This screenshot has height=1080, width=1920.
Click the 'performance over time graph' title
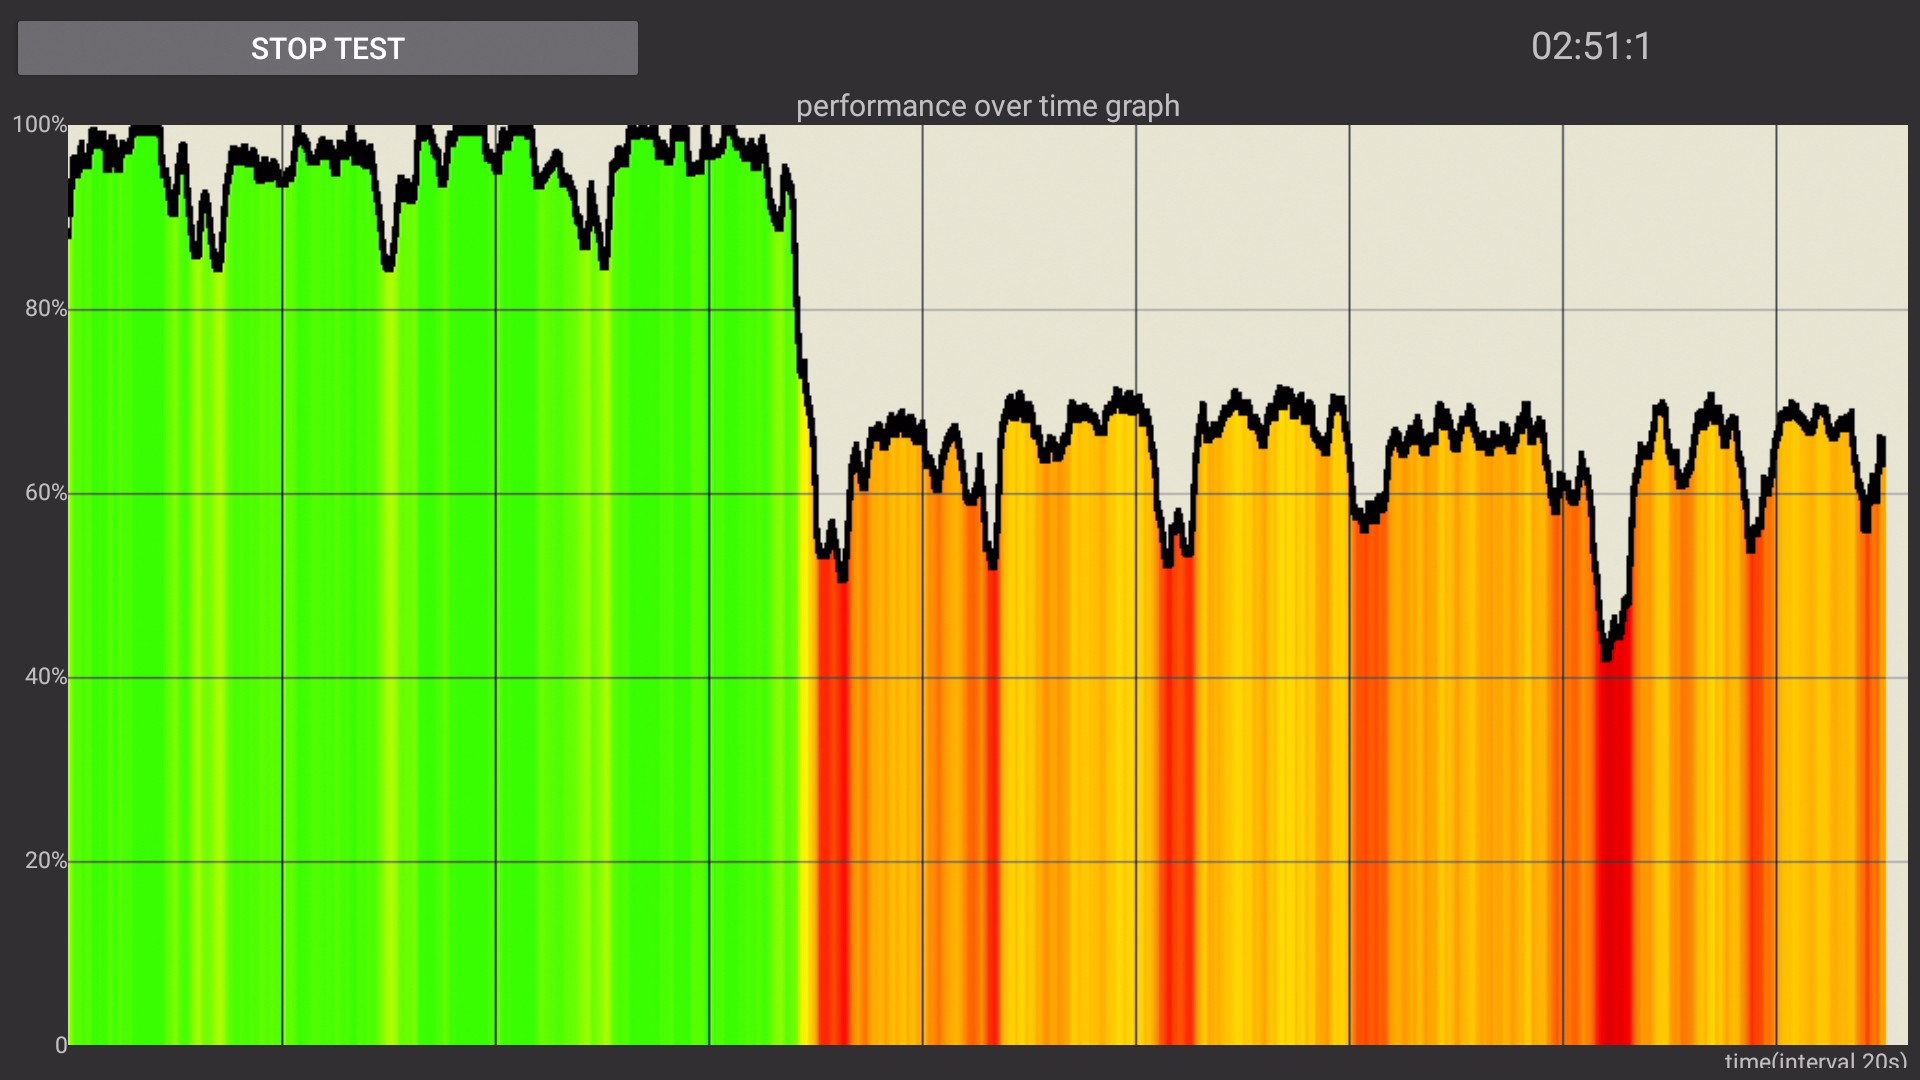point(987,106)
